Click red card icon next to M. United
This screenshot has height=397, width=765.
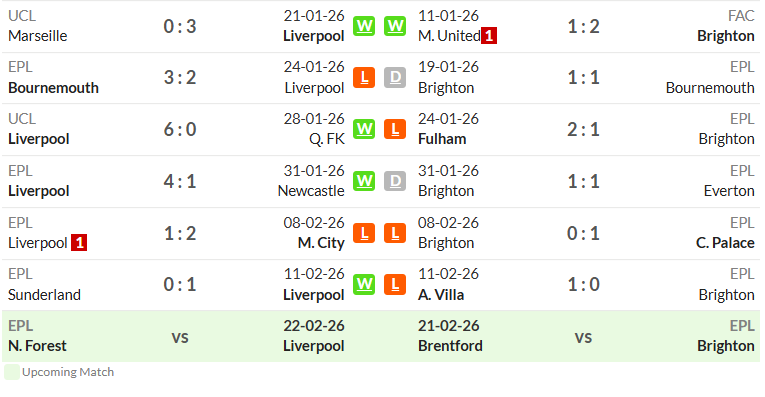[489, 36]
